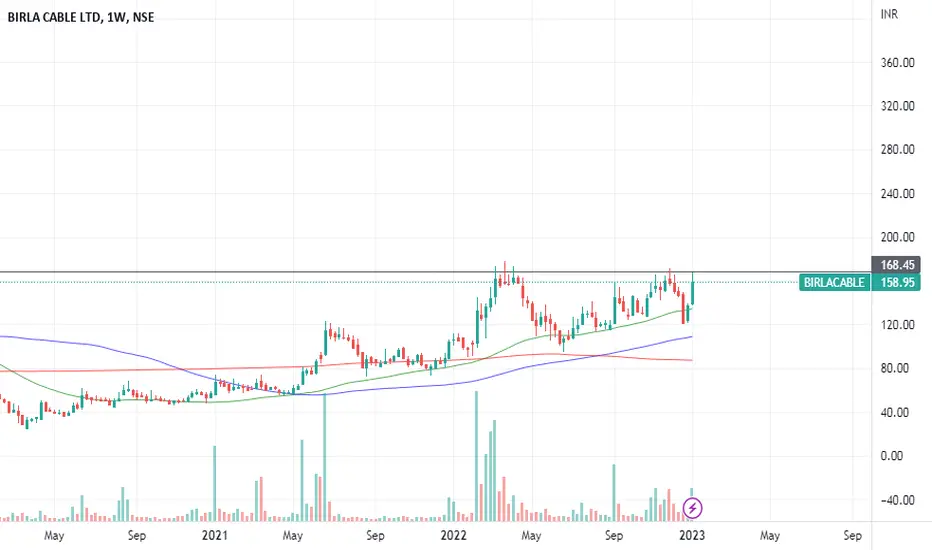
Task: Click the 360.00 price axis value
Action: click(x=897, y=62)
